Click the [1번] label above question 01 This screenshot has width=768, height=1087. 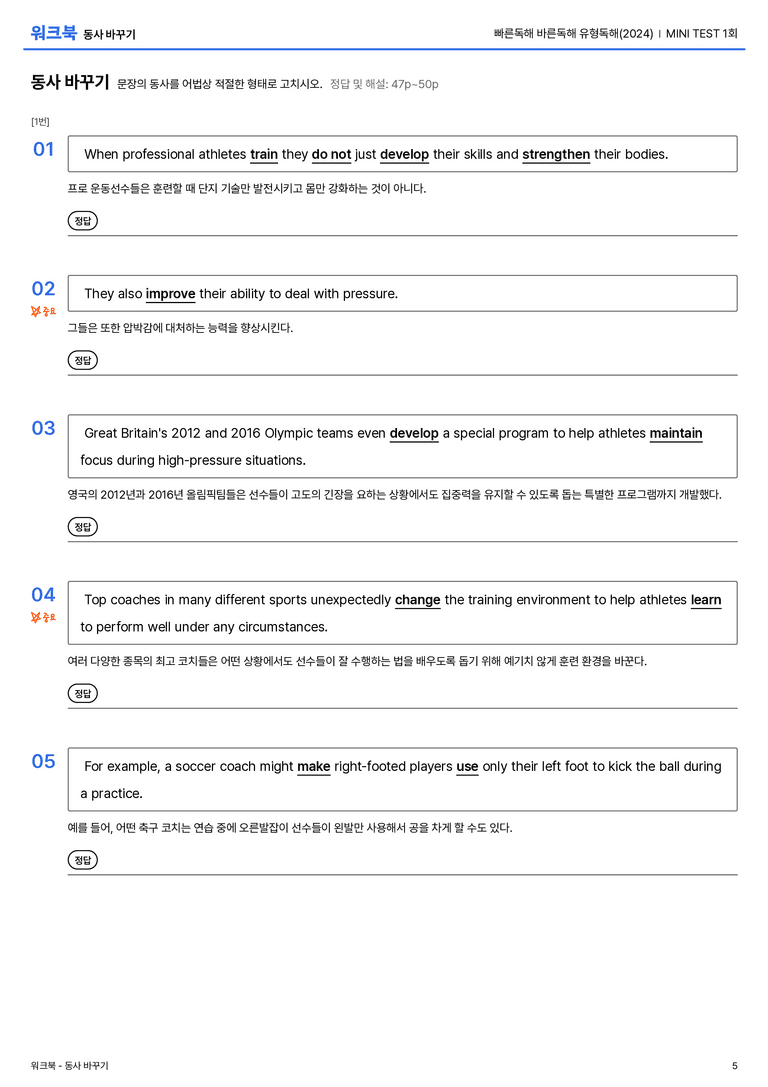click(40, 122)
